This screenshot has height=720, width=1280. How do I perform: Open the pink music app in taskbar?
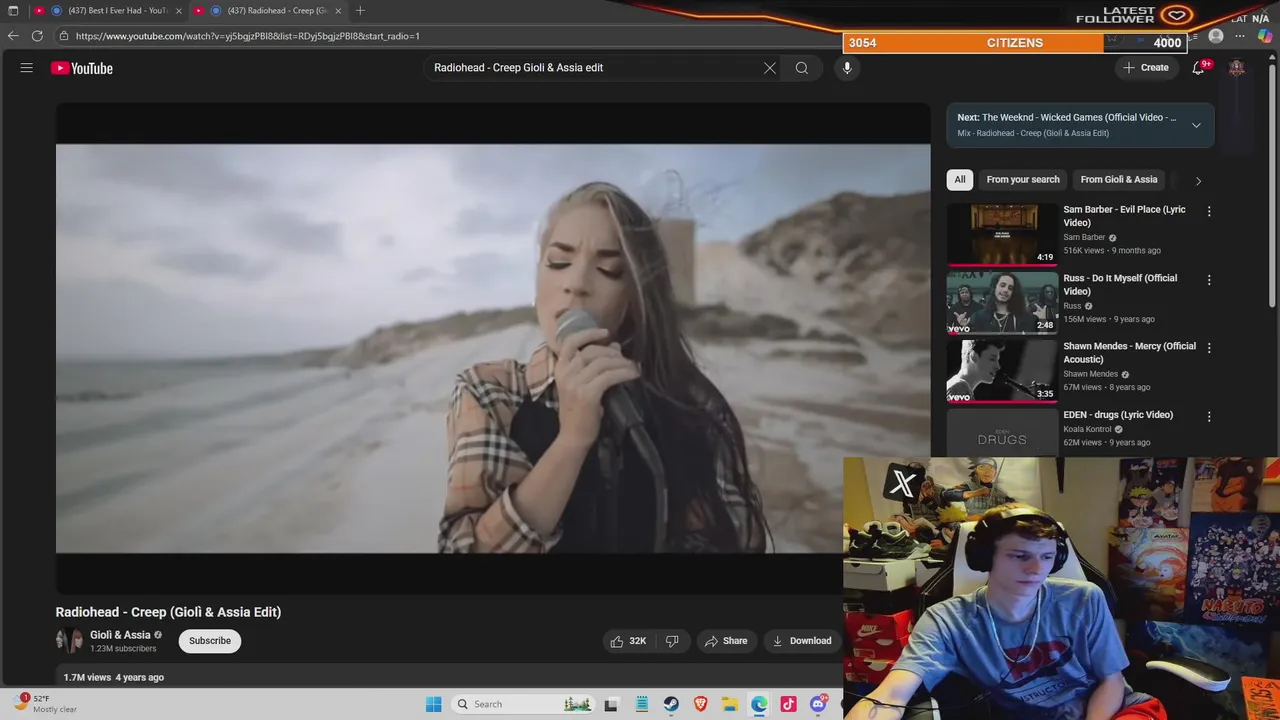pyautogui.click(x=789, y=704)
